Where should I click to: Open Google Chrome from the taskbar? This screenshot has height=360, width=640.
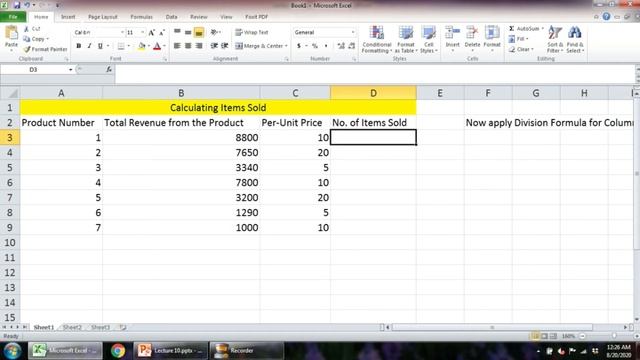pyautogui.click(x=118, y=351)
